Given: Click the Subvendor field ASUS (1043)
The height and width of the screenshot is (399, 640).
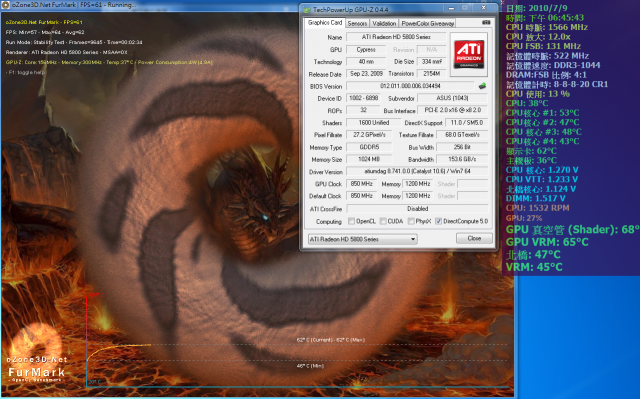Looking at the screenshot, I should tap(453, 98).
